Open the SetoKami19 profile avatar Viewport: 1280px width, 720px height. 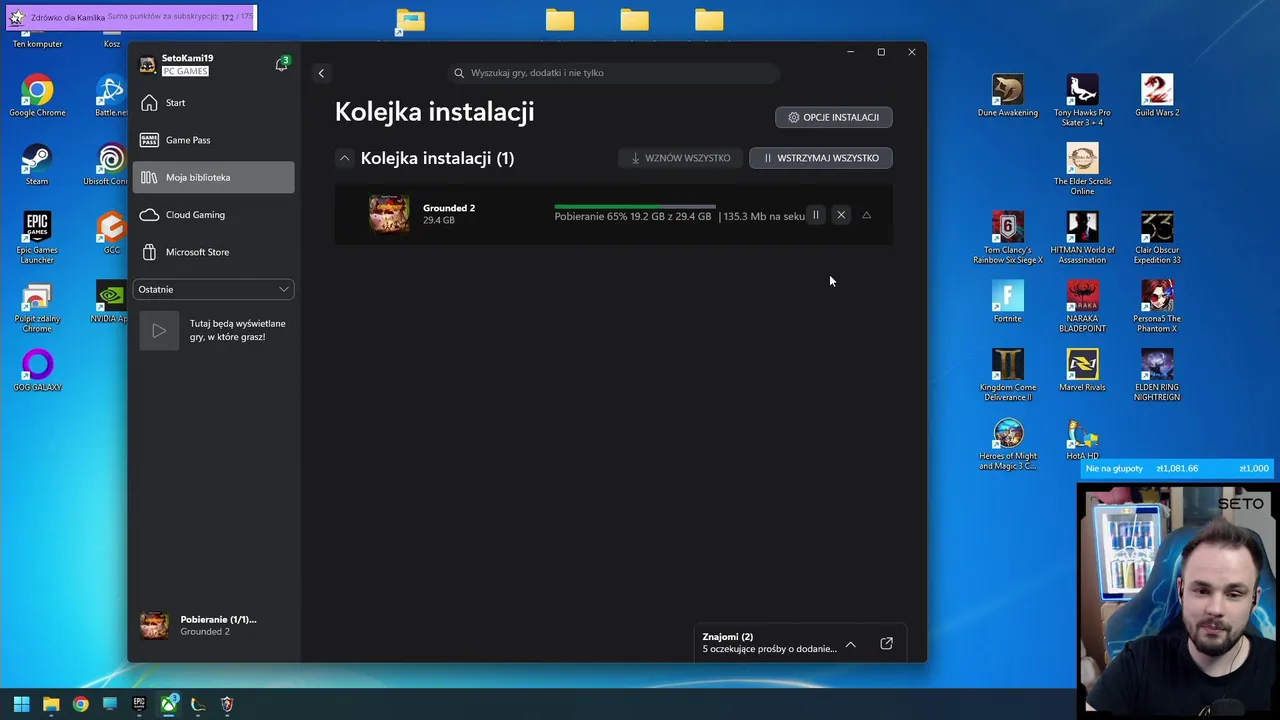click(x=147, y=65)
